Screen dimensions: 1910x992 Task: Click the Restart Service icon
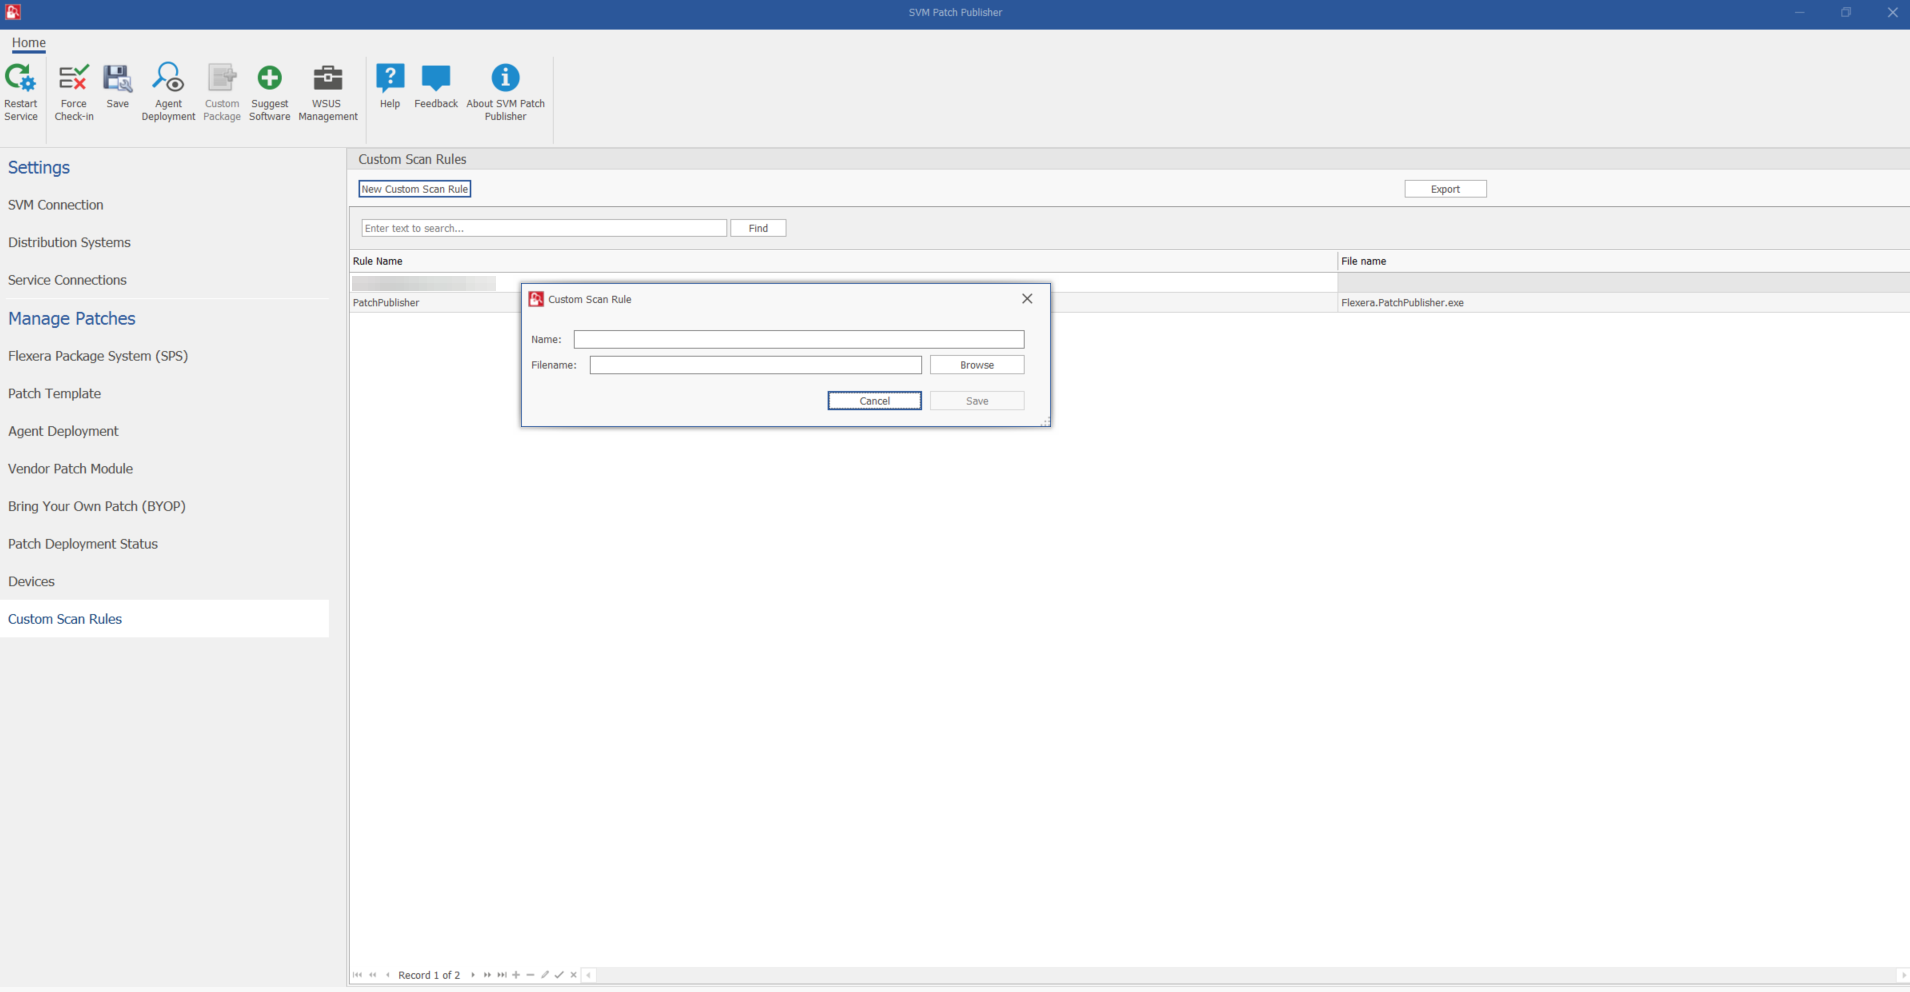coord(20,79)
